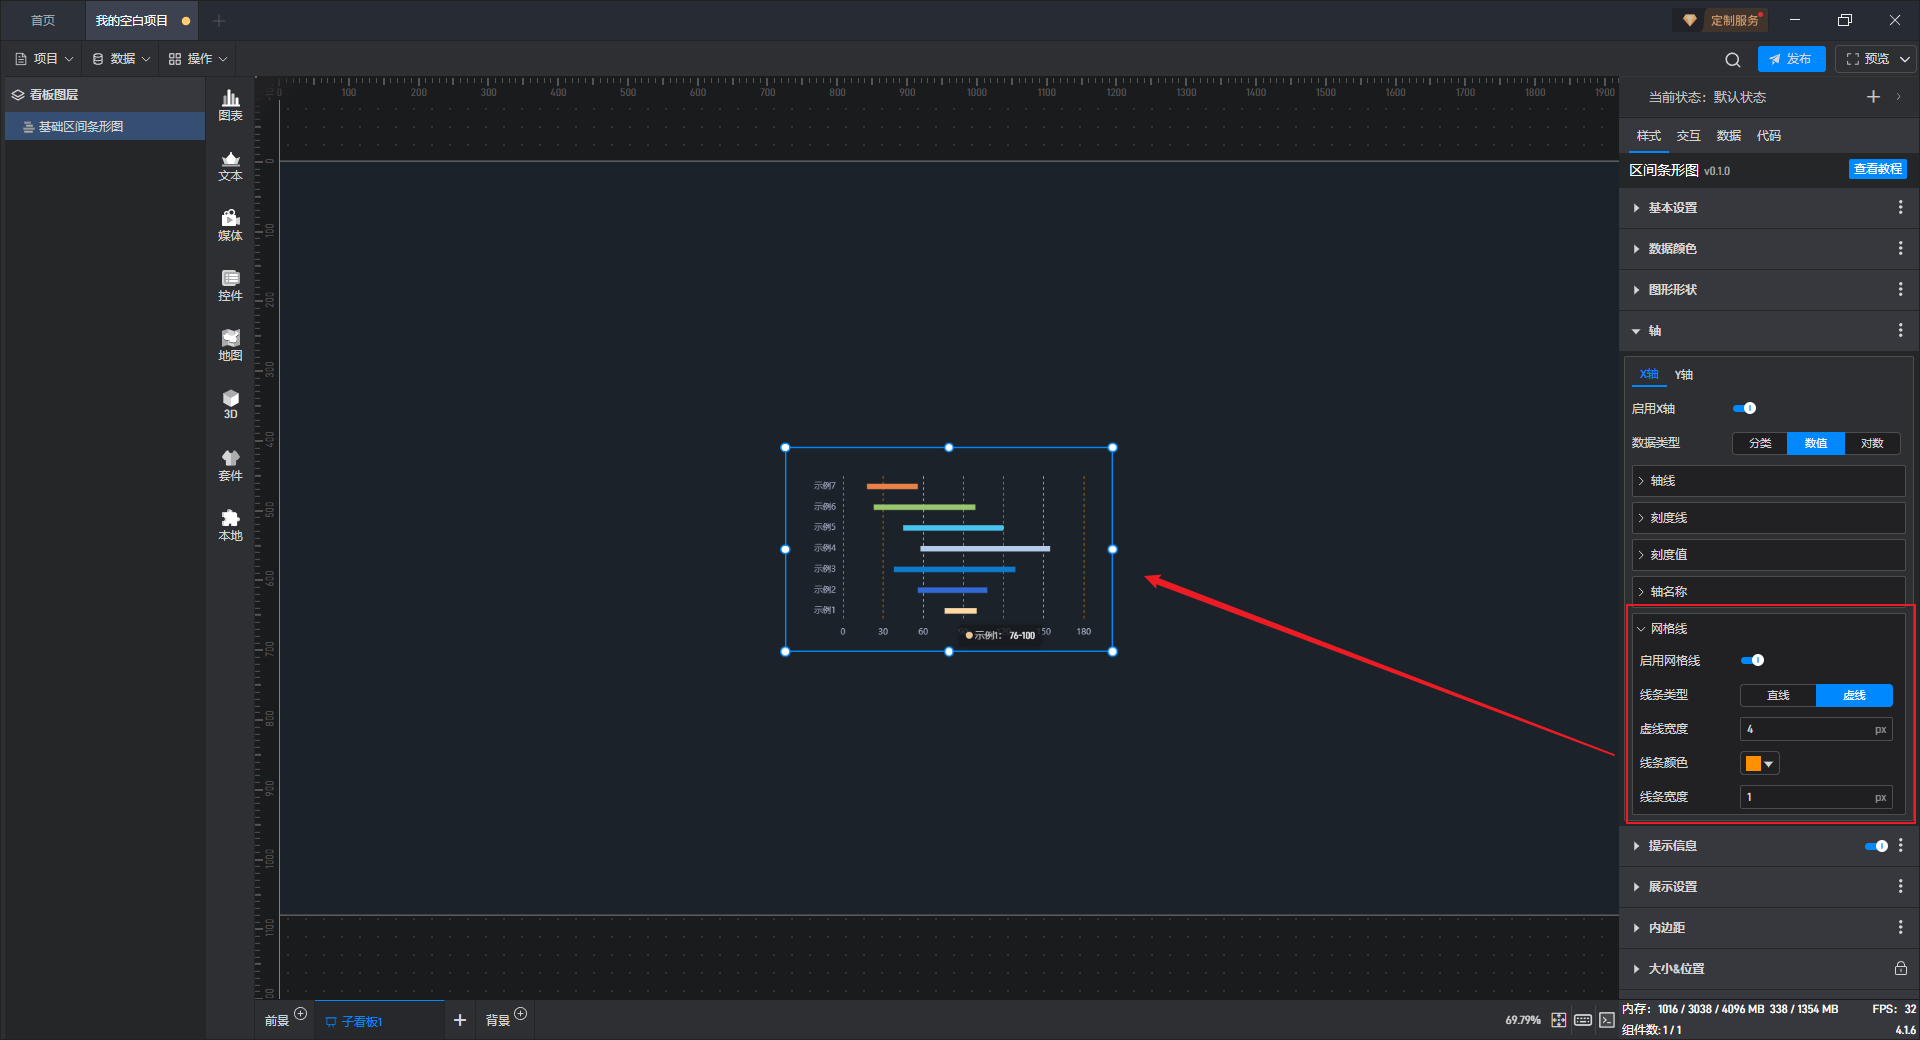This screenshot has width=1920, height=1040.
Task: Click the 发布 publish button
Action: click(1791, 59)
